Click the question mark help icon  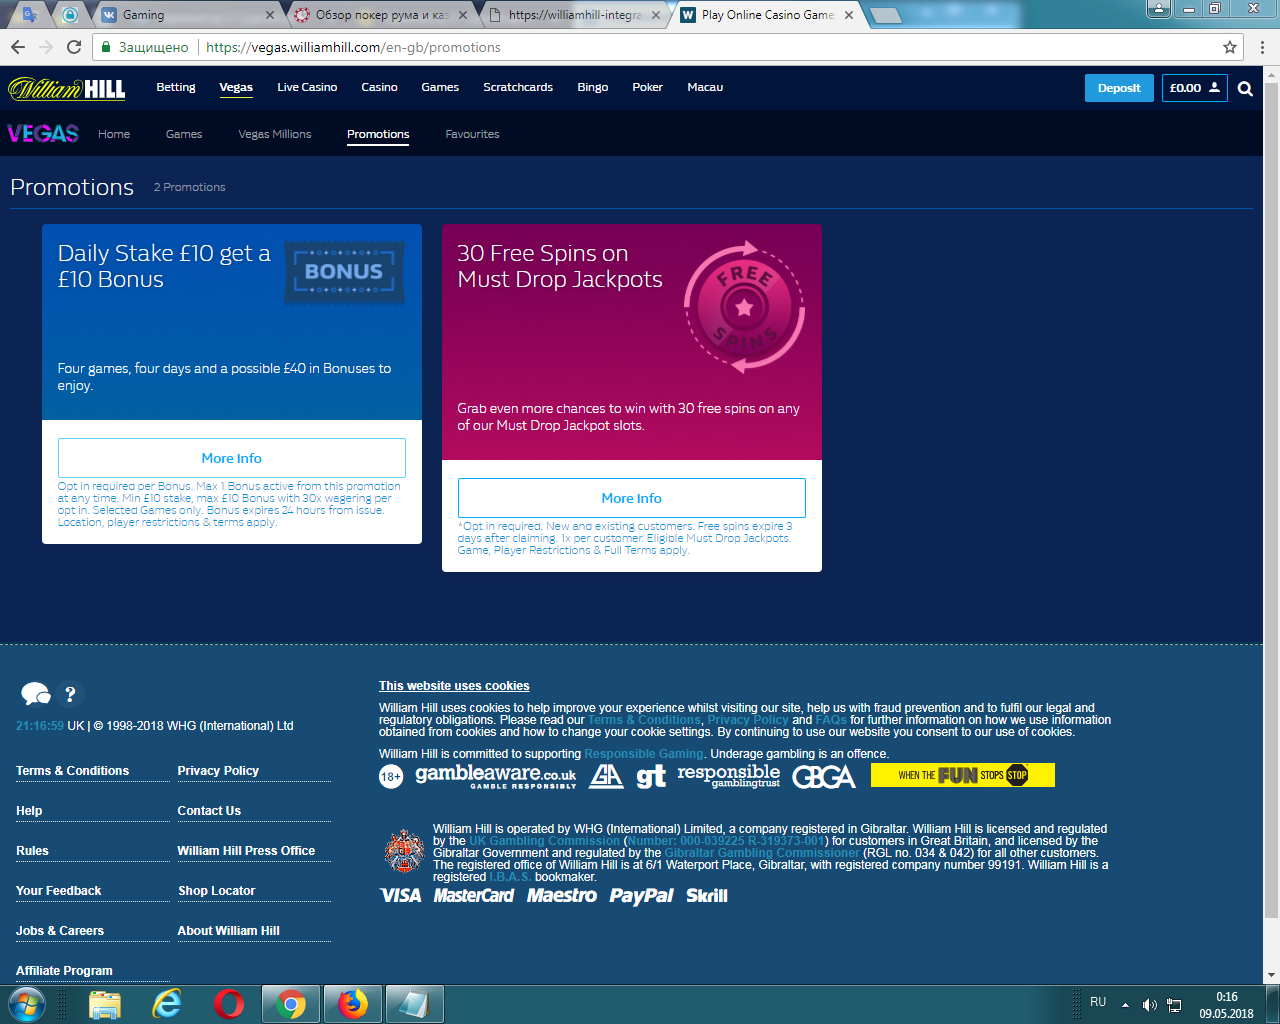[70, 693]
